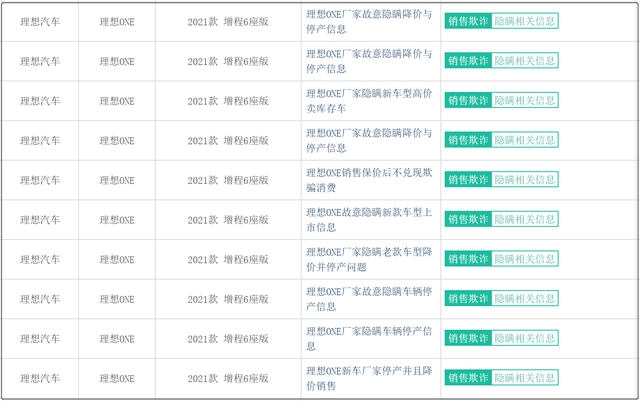Click 隐瞒相关信息 tag in 厂家隐瞒车辆停产信息 row

pyautogui.click(x=525, y=338)
